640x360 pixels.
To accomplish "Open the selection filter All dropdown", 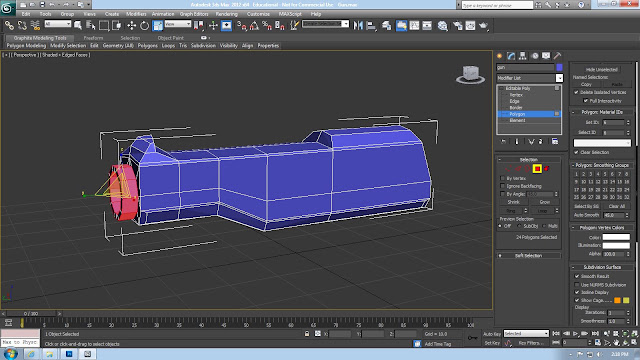I will (58, 24).
